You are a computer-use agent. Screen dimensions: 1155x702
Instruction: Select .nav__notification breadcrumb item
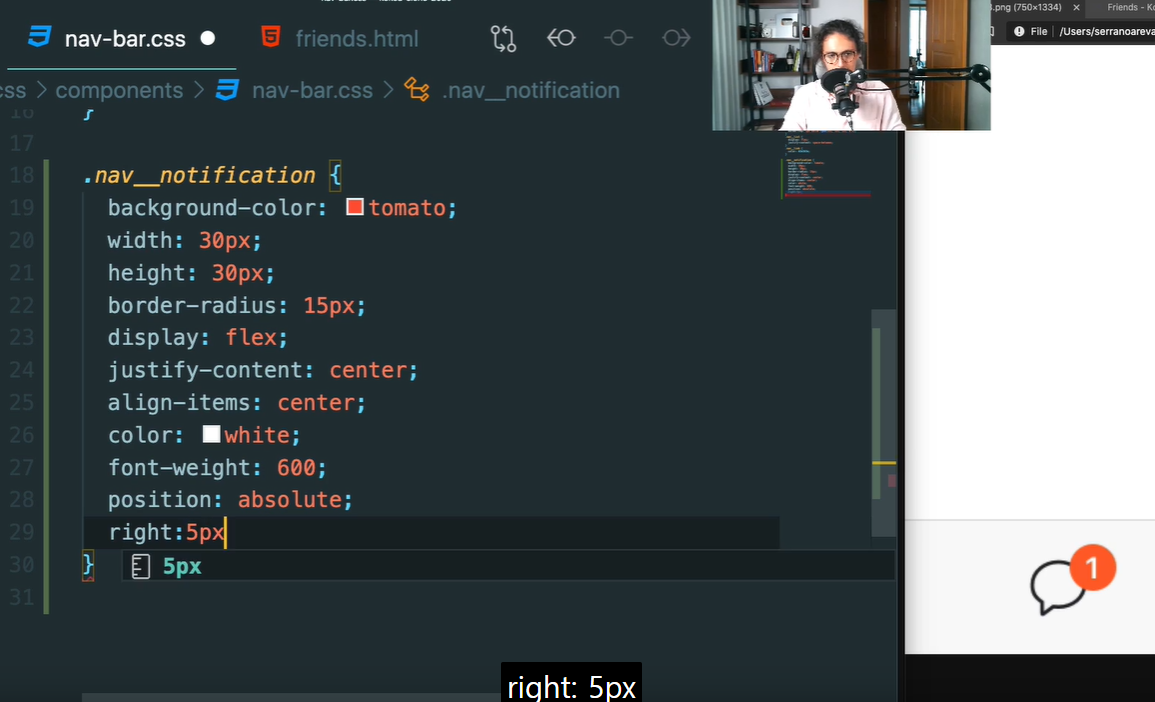pyautogui.click(x=530, y=90)
